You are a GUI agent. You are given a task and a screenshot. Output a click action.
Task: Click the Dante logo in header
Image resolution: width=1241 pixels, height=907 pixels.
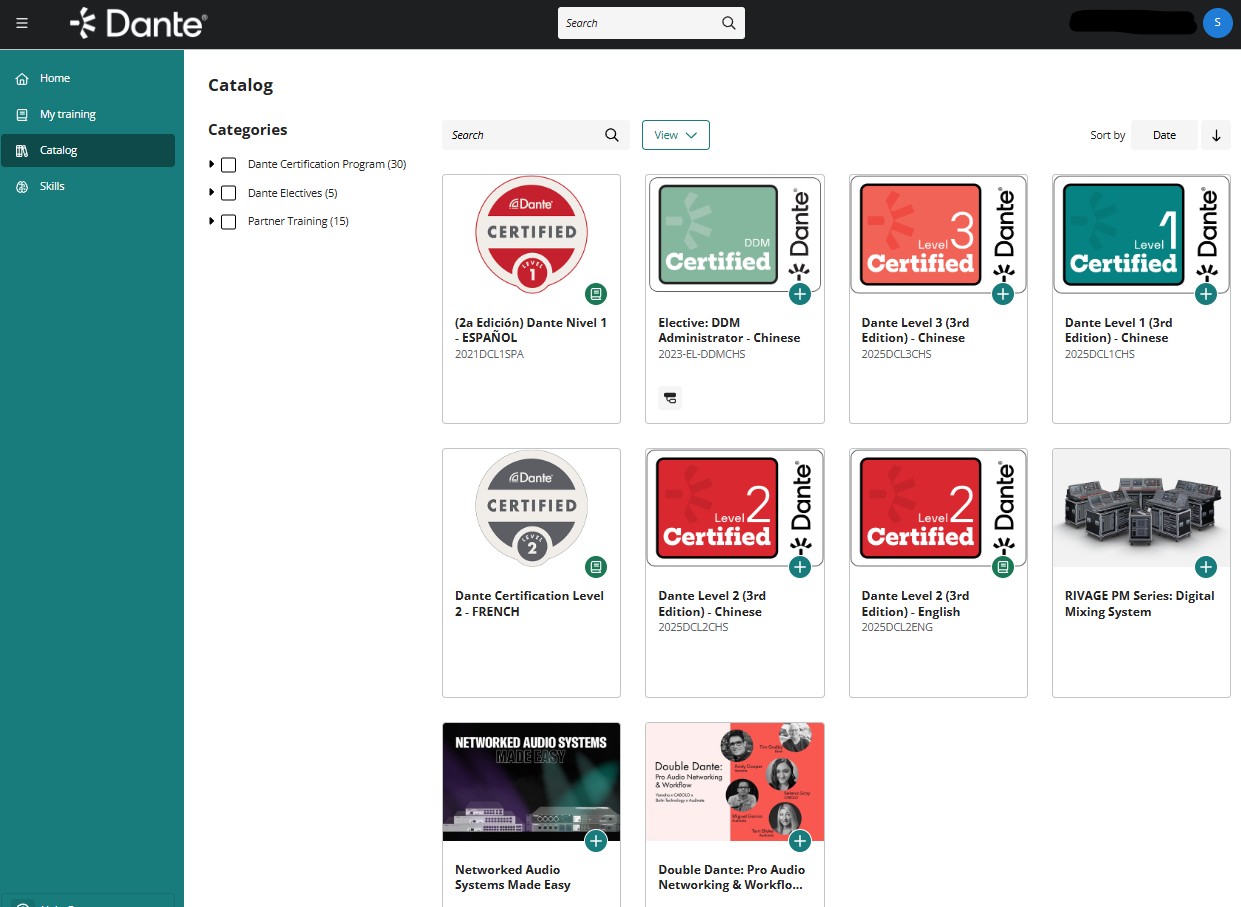tap(139, 23)
